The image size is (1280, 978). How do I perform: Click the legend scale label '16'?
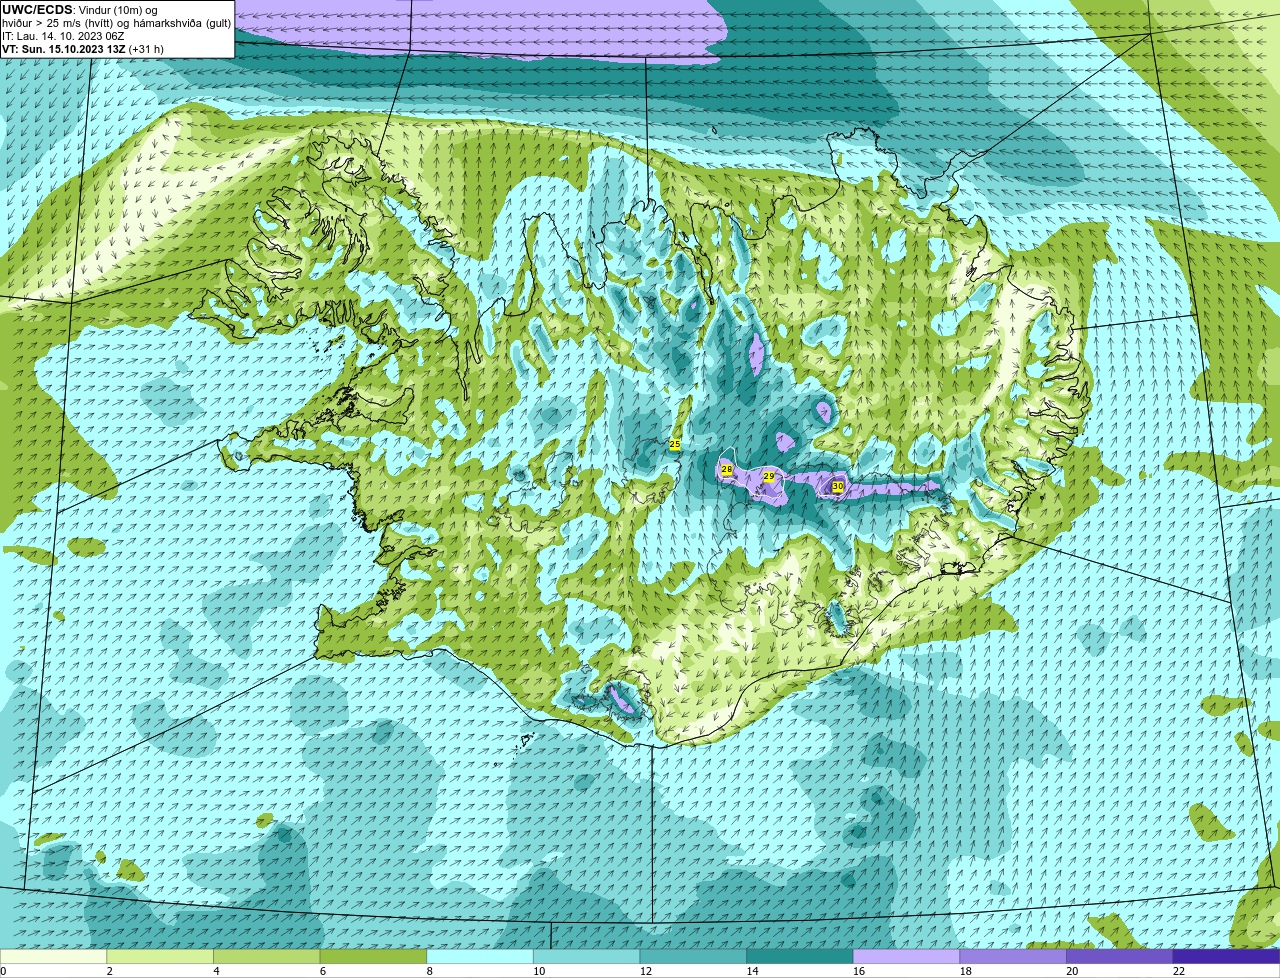pyautogui.click(x=859, y=970)
